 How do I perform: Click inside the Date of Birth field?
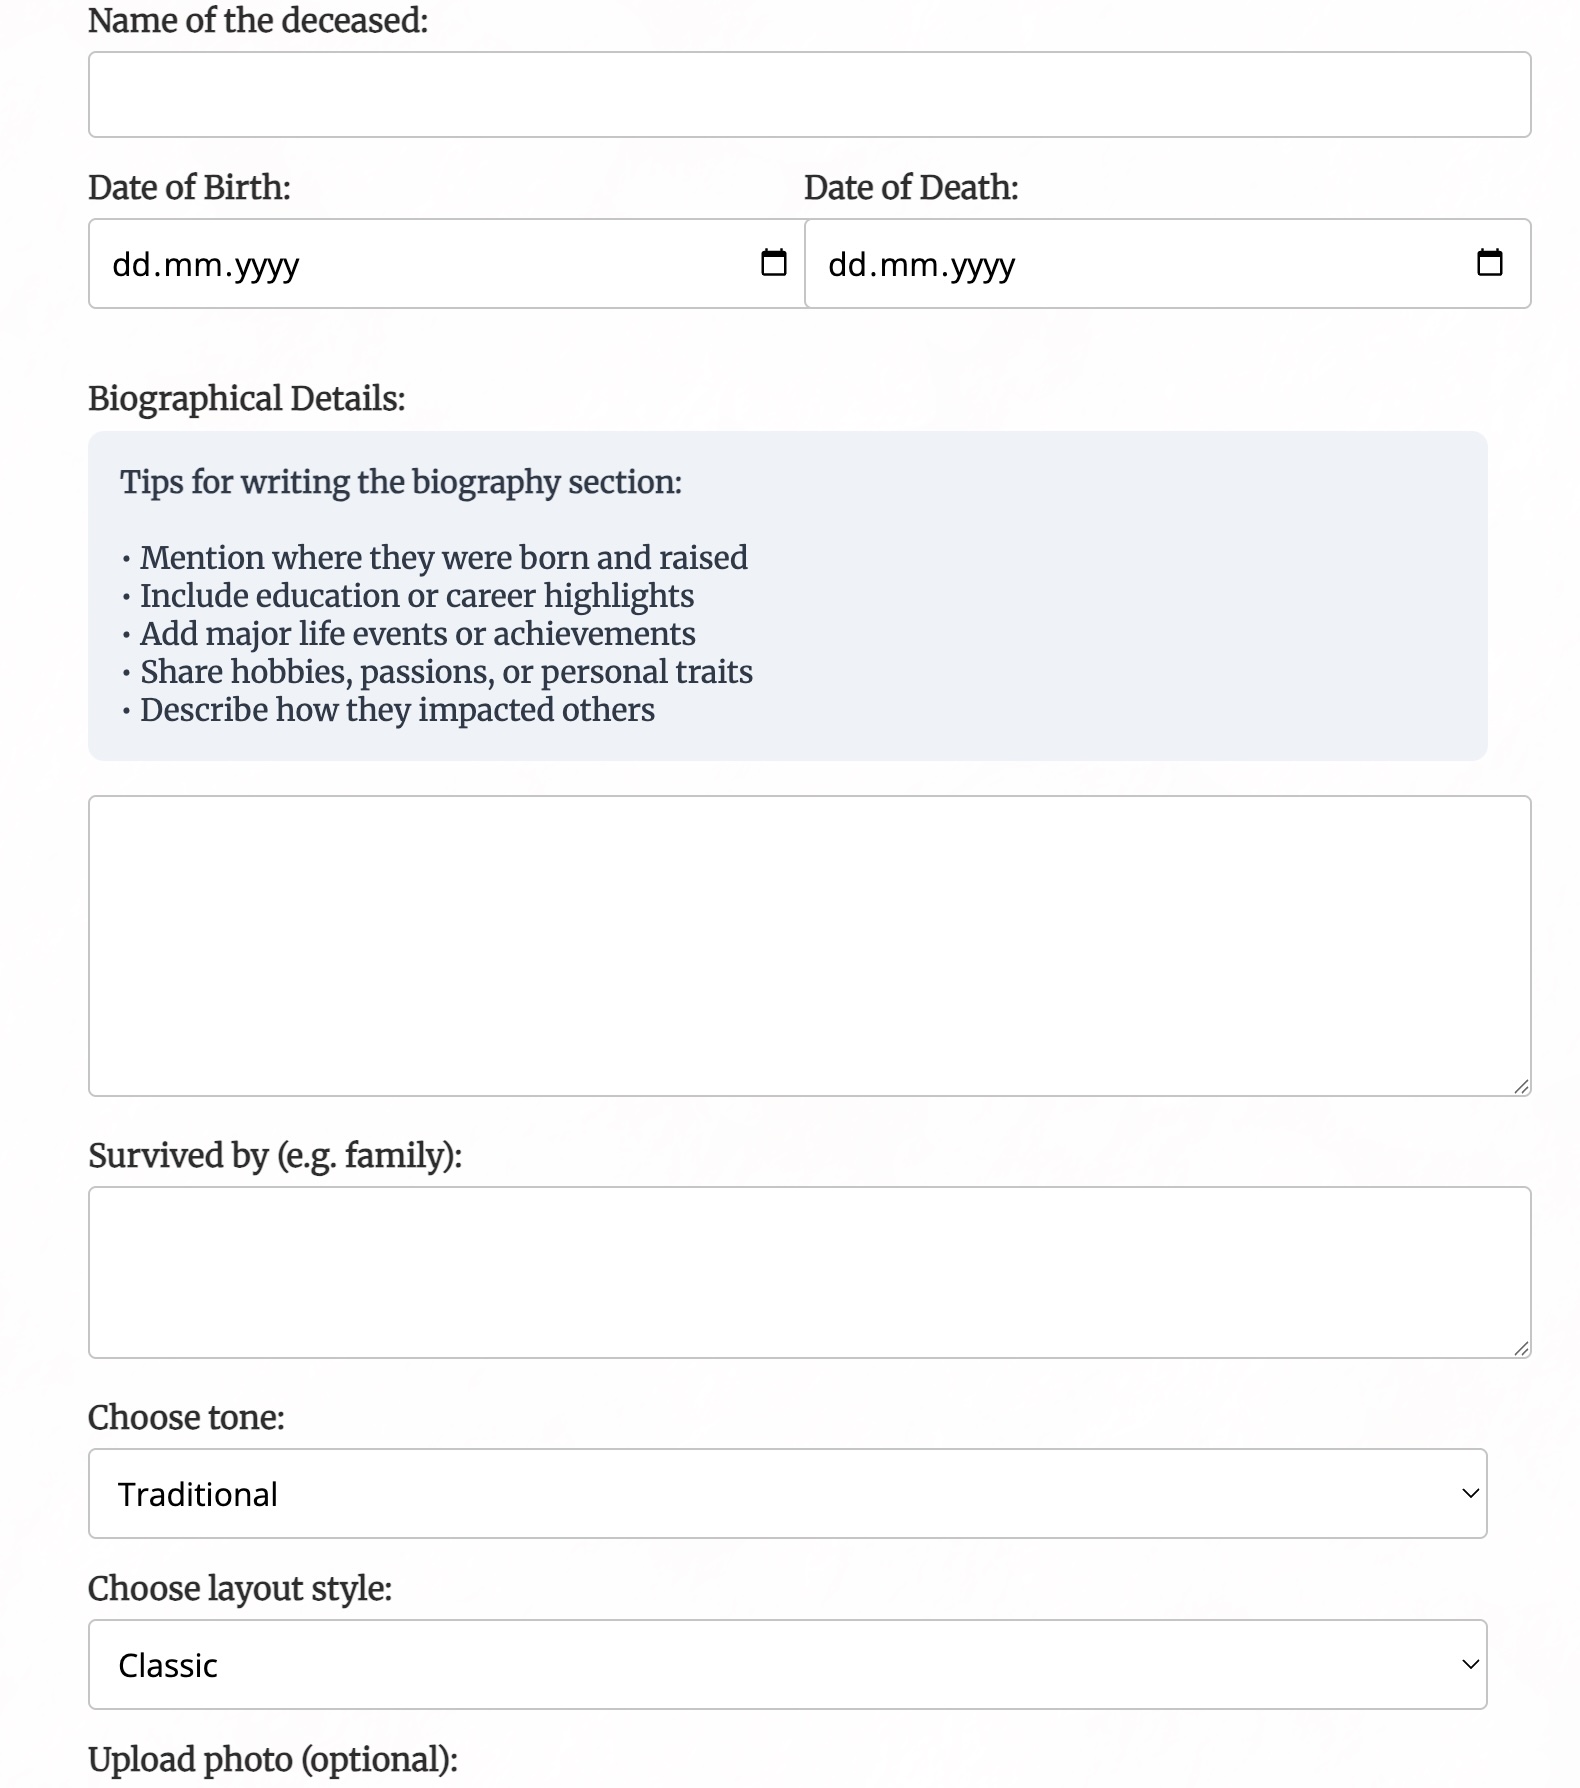(447, 264)
